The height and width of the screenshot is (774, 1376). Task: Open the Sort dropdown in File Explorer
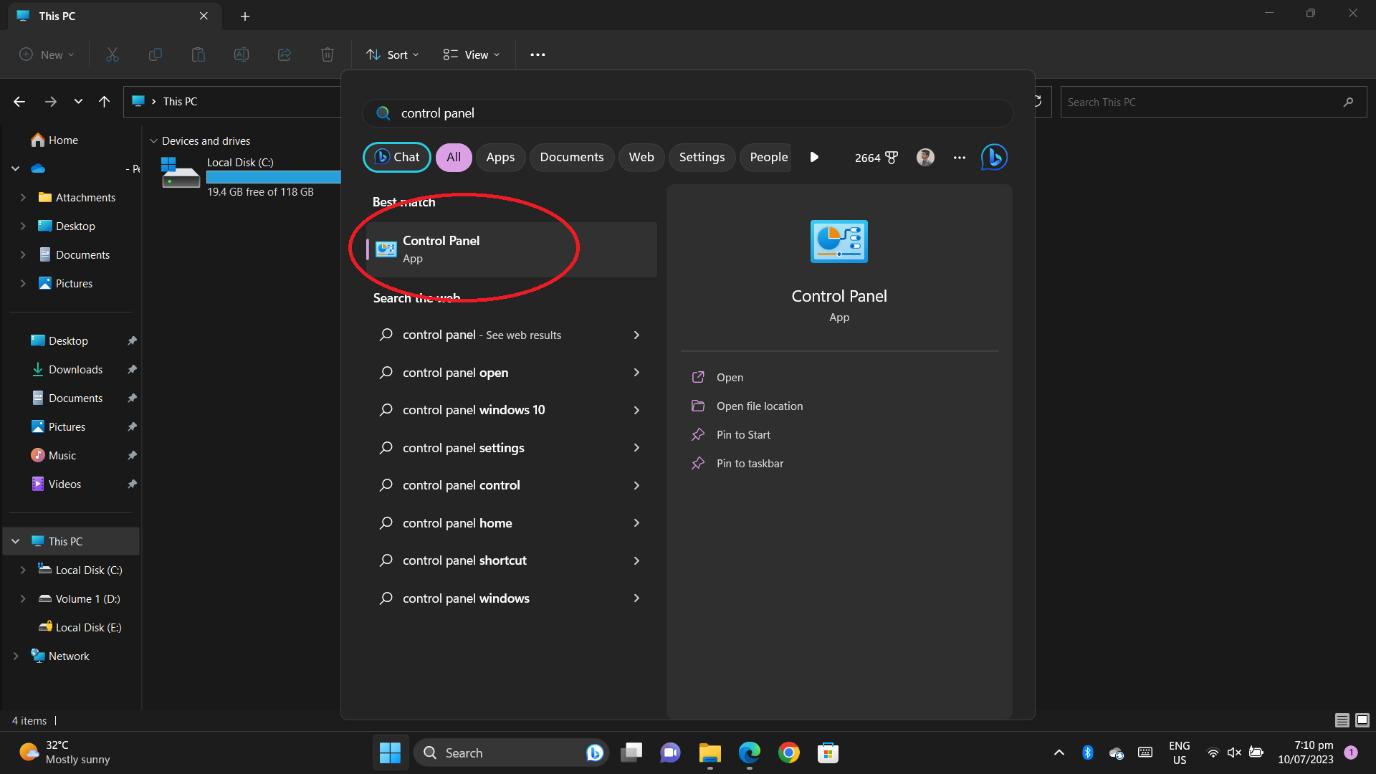(x=392, y=54)
